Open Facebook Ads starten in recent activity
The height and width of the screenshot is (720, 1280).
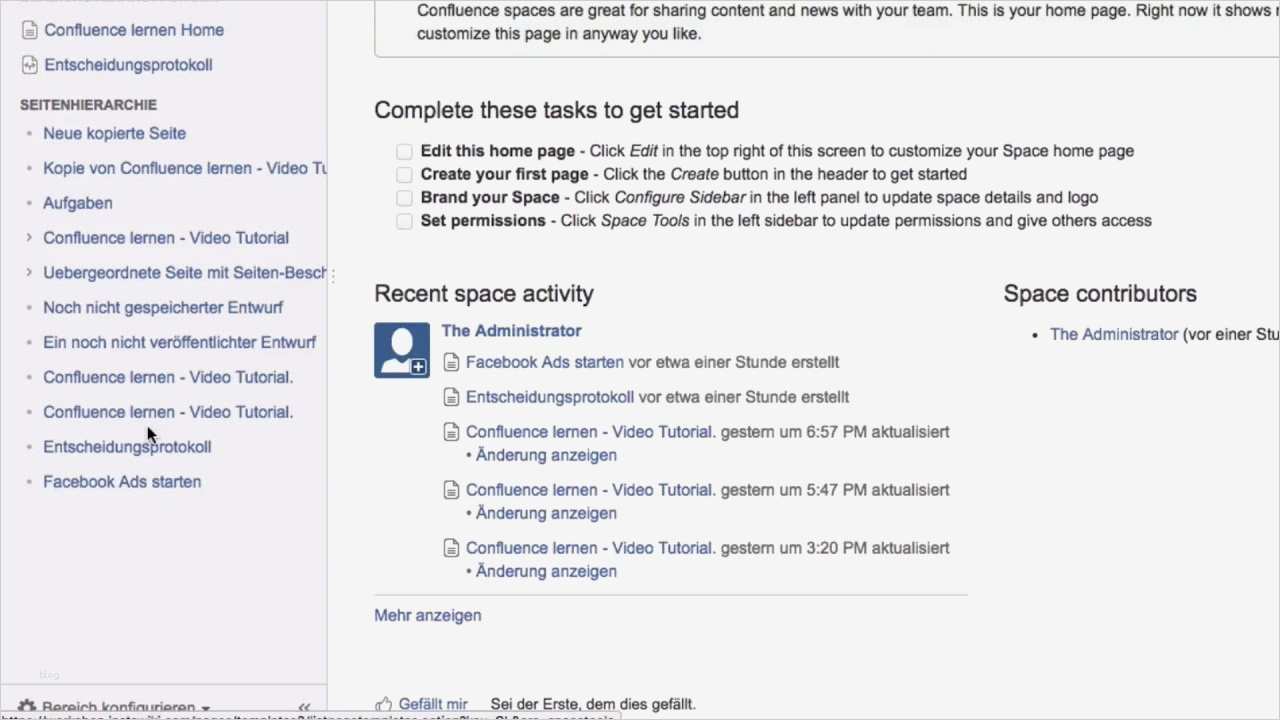tap(544, 362)
